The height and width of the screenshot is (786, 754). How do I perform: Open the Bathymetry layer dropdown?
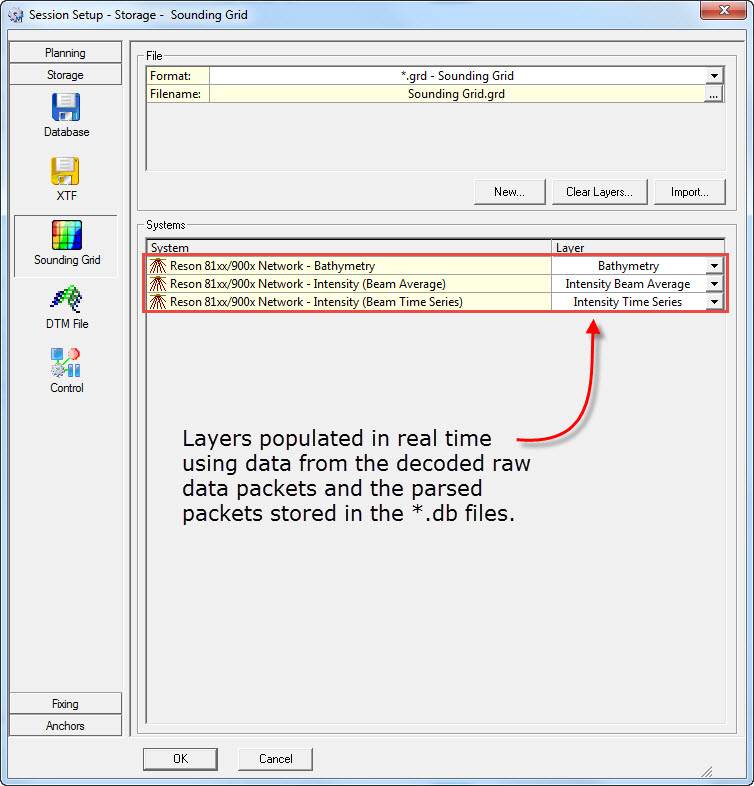click(x=714, y=266)
